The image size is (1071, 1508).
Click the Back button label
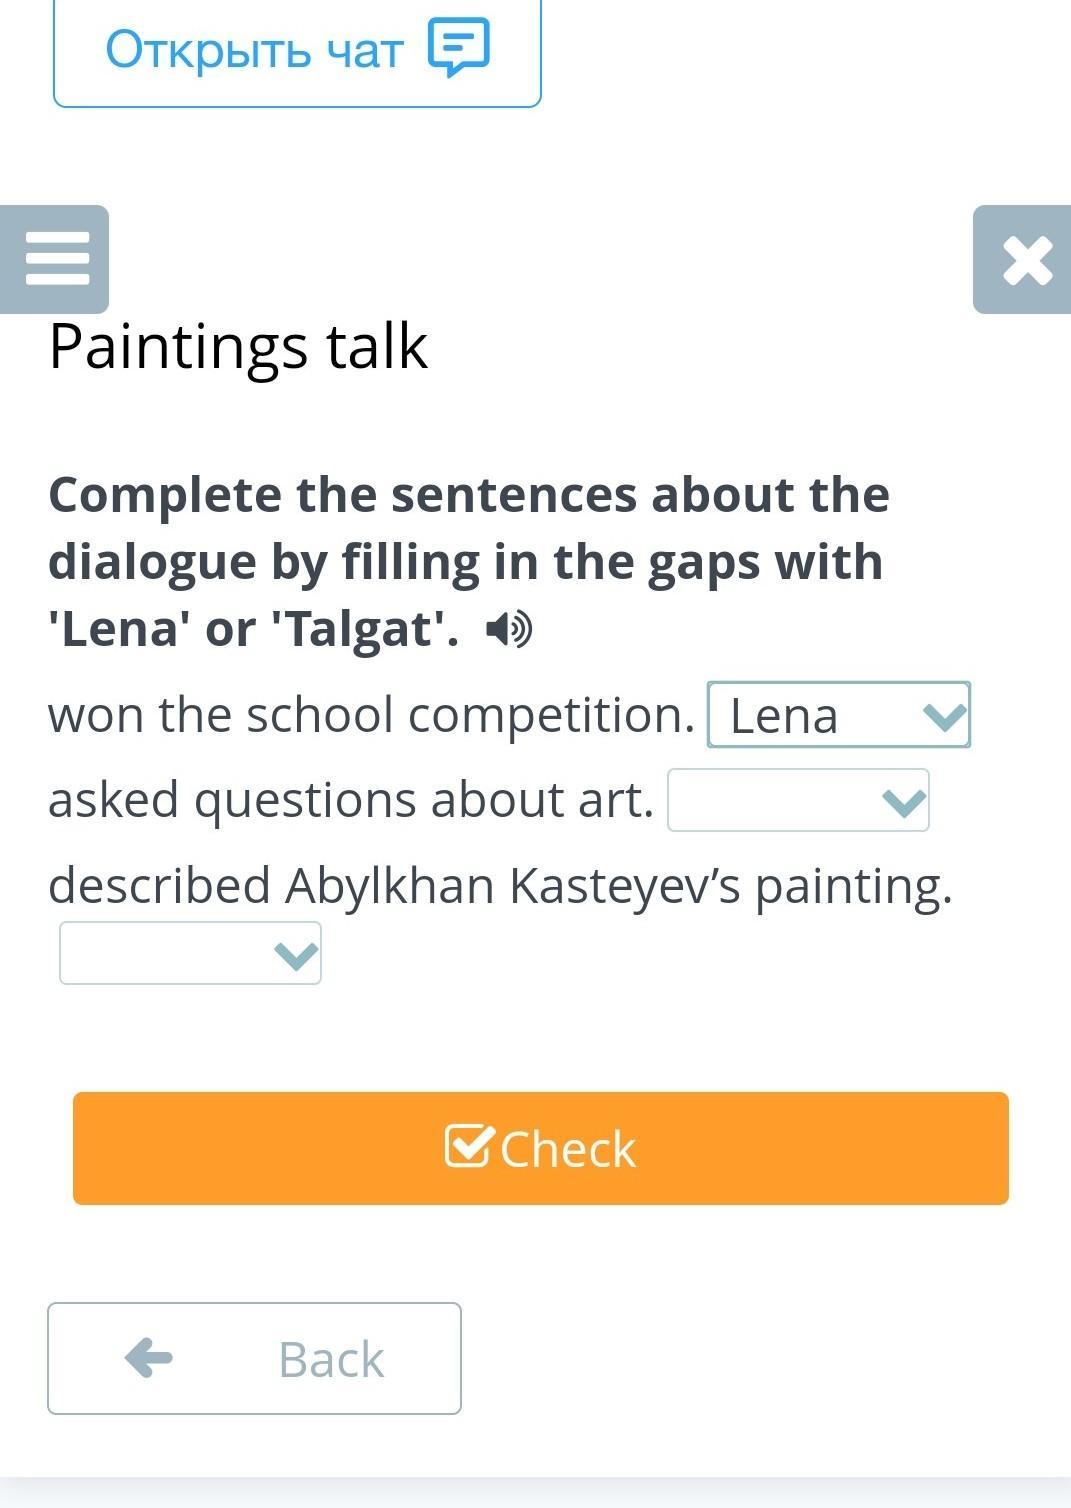click(331, 1359)
